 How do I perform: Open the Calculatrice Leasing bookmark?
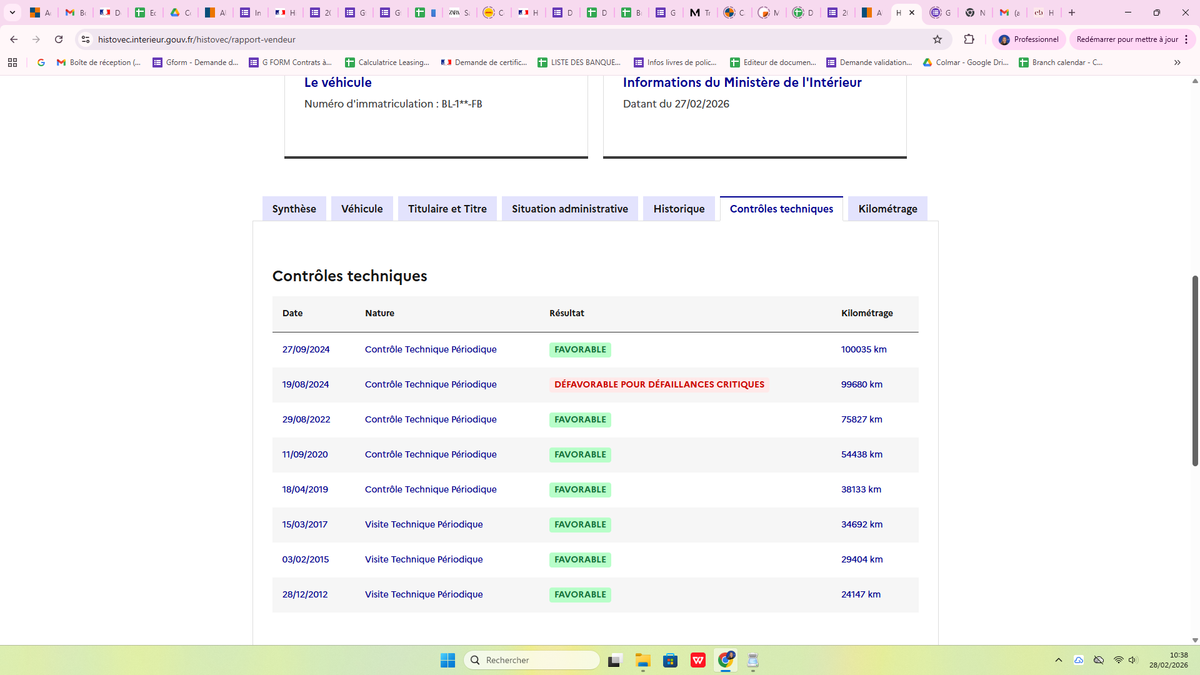click(x=386, y=62)
